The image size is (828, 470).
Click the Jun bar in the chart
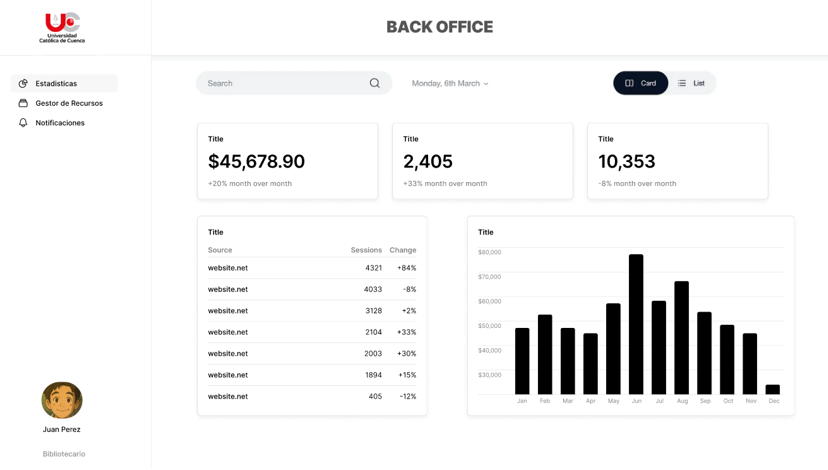(636, 324)
